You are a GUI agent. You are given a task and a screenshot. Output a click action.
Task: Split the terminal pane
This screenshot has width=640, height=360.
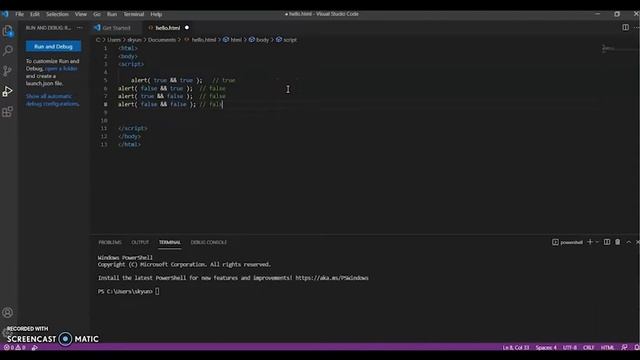pyautogui.click(x=607, y=242)
